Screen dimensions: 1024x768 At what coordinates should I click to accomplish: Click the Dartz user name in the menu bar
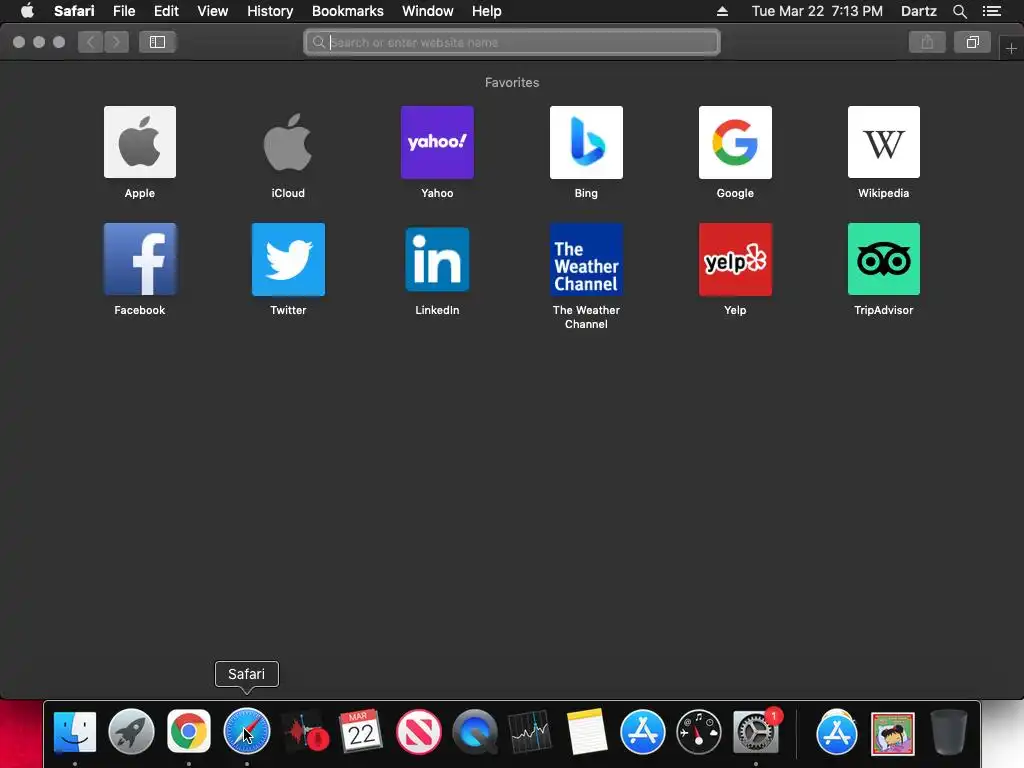coord(918,11)
